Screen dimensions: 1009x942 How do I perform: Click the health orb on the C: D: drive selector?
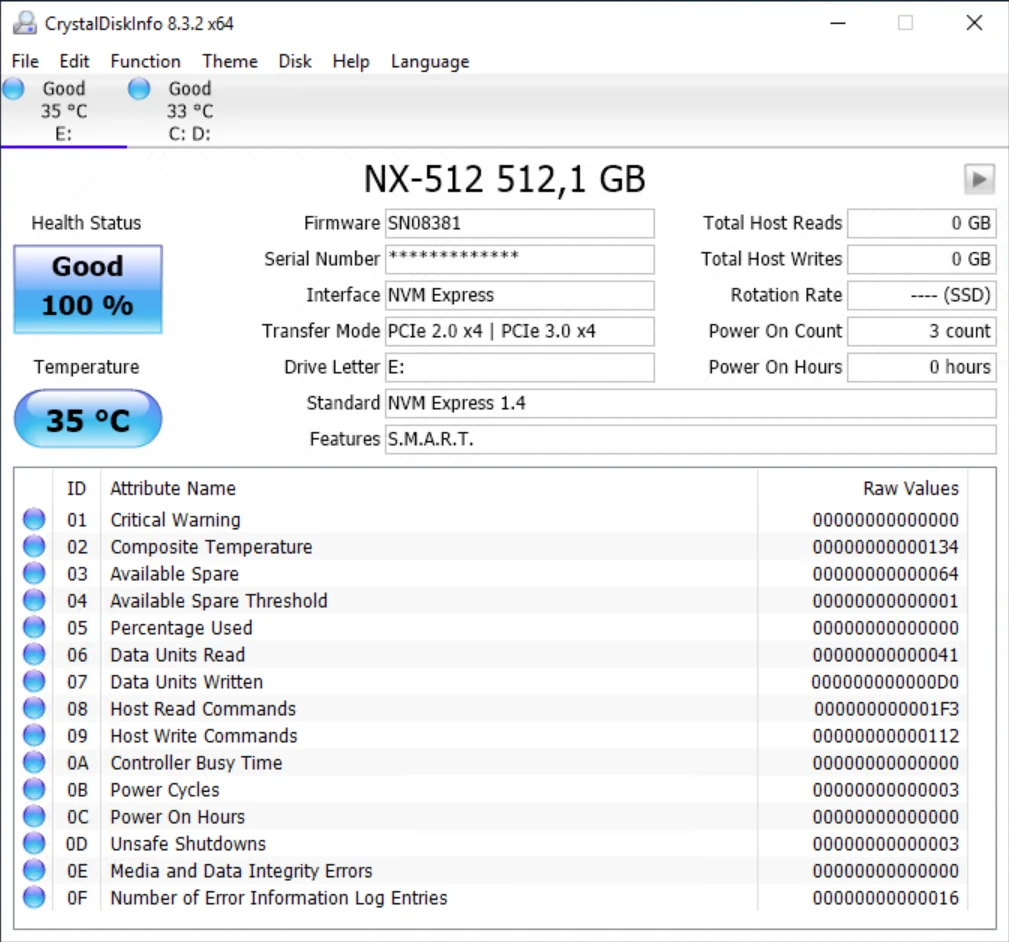138,88
